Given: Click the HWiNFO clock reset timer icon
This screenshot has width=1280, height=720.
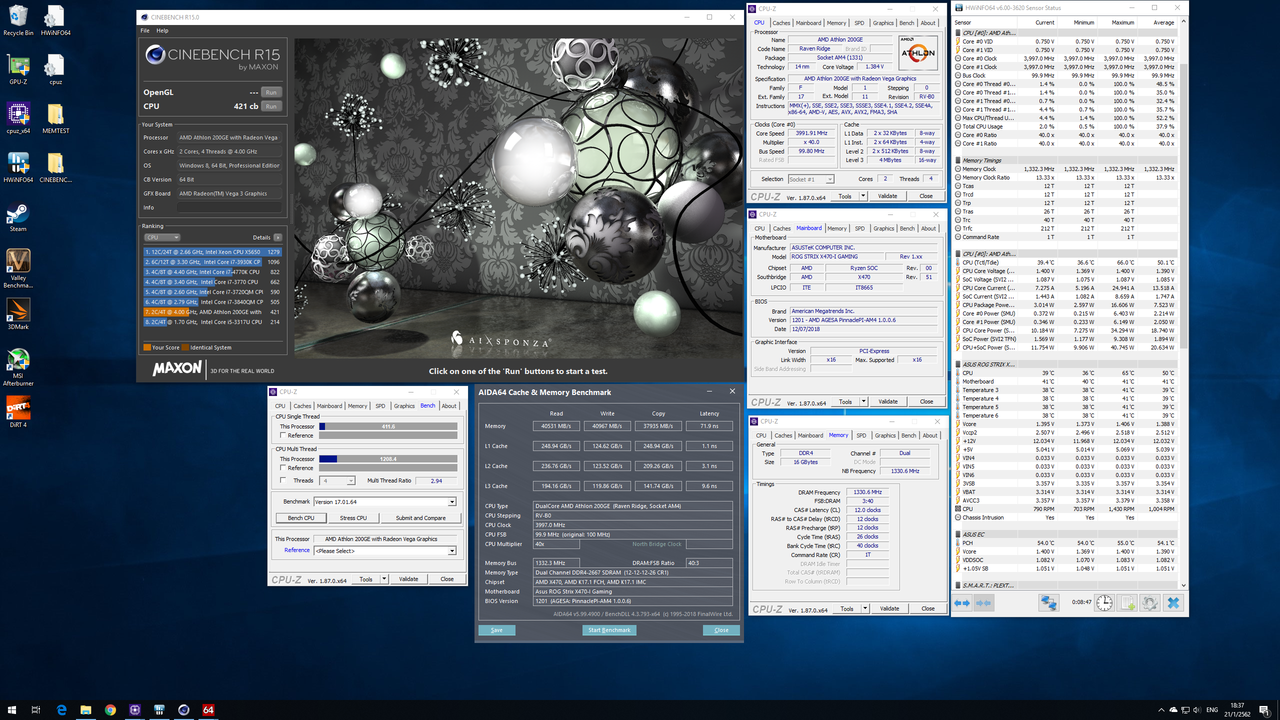Looking at the screenshot, I should point(1104,603).
